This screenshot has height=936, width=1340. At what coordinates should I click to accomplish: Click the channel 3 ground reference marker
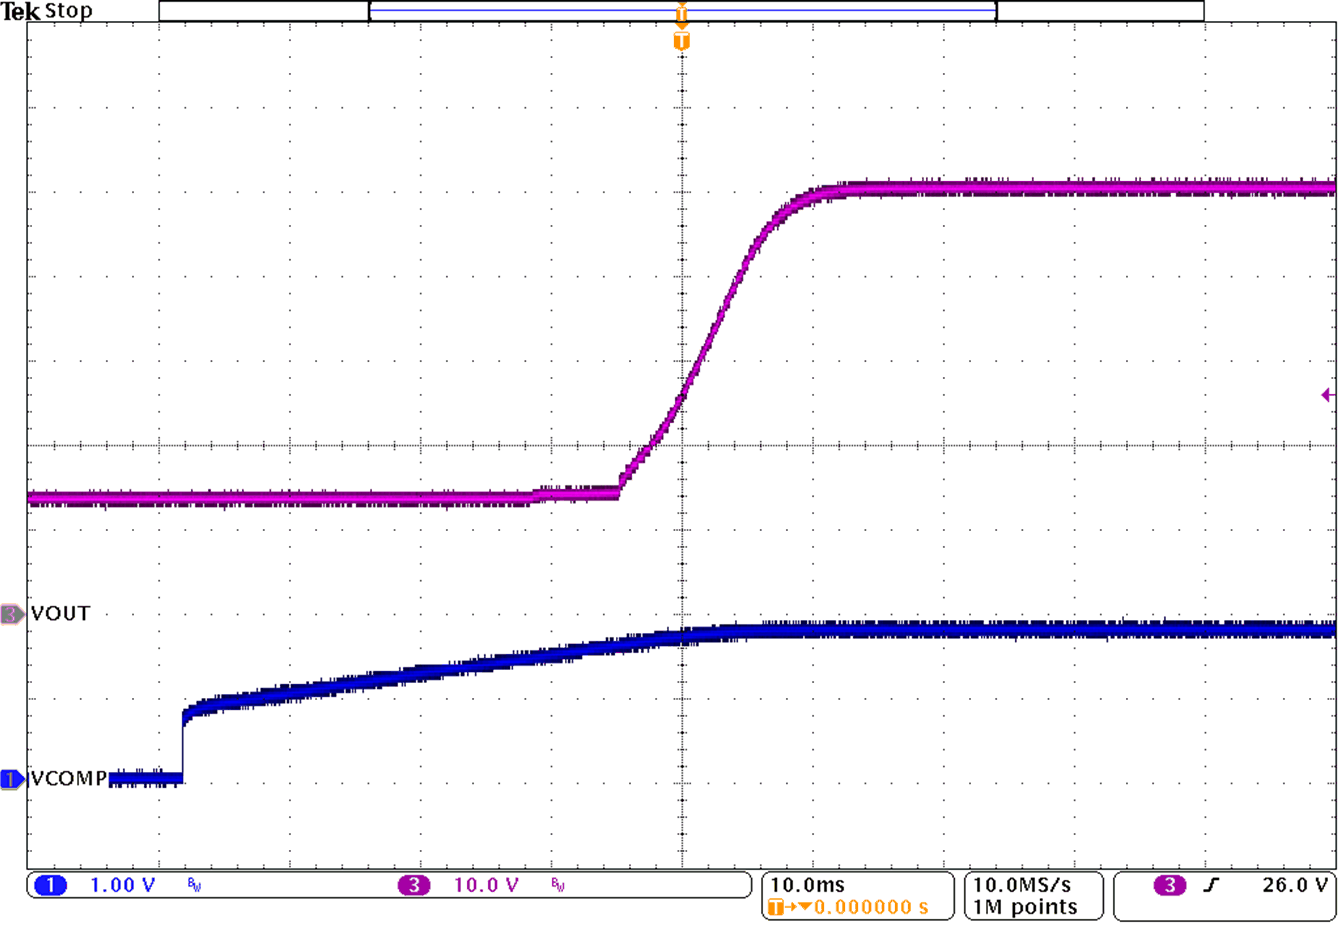coord(9,613)
